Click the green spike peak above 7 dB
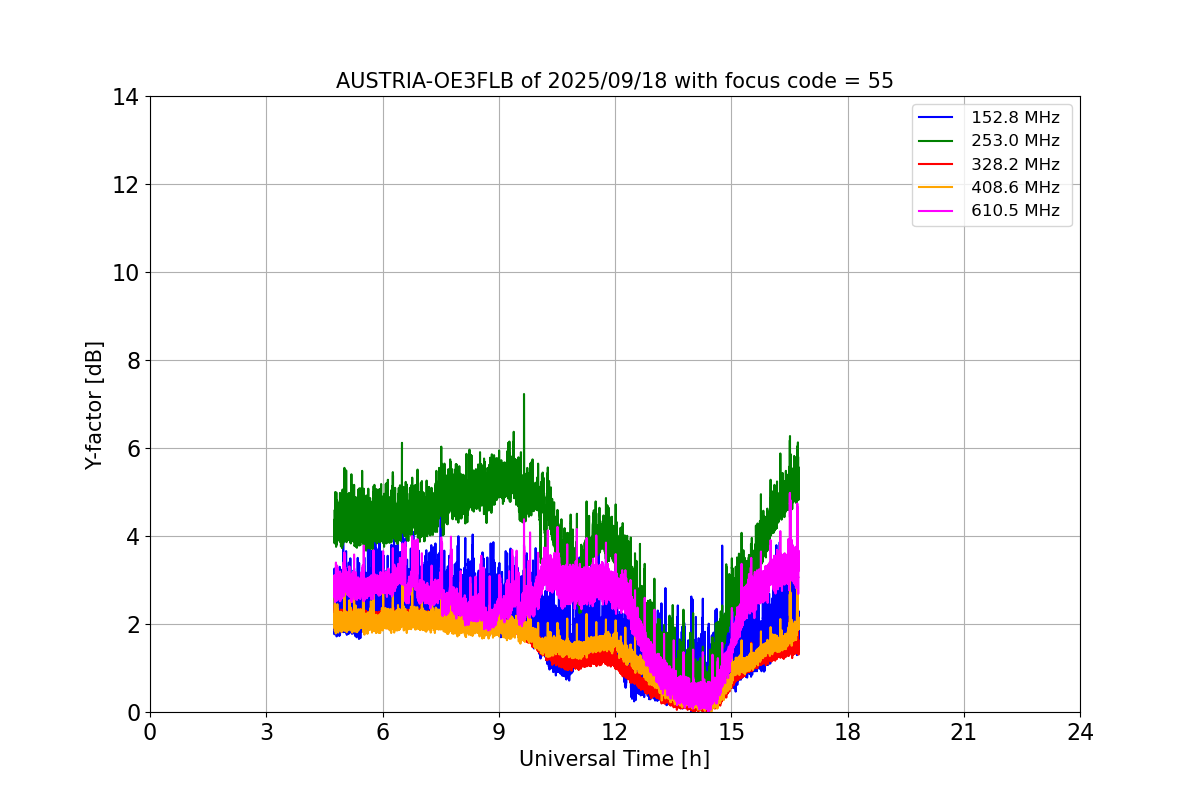1200x800 pixels. click(x=523, y=395)
